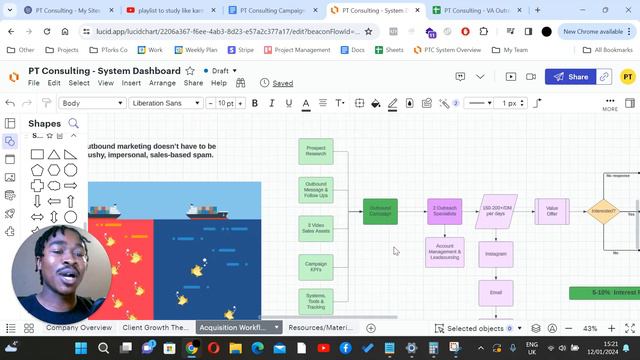The image size is (640, 360).
Task: Expand the chevron next to comments
Action: pyautogui.click(x=480, y=77)
